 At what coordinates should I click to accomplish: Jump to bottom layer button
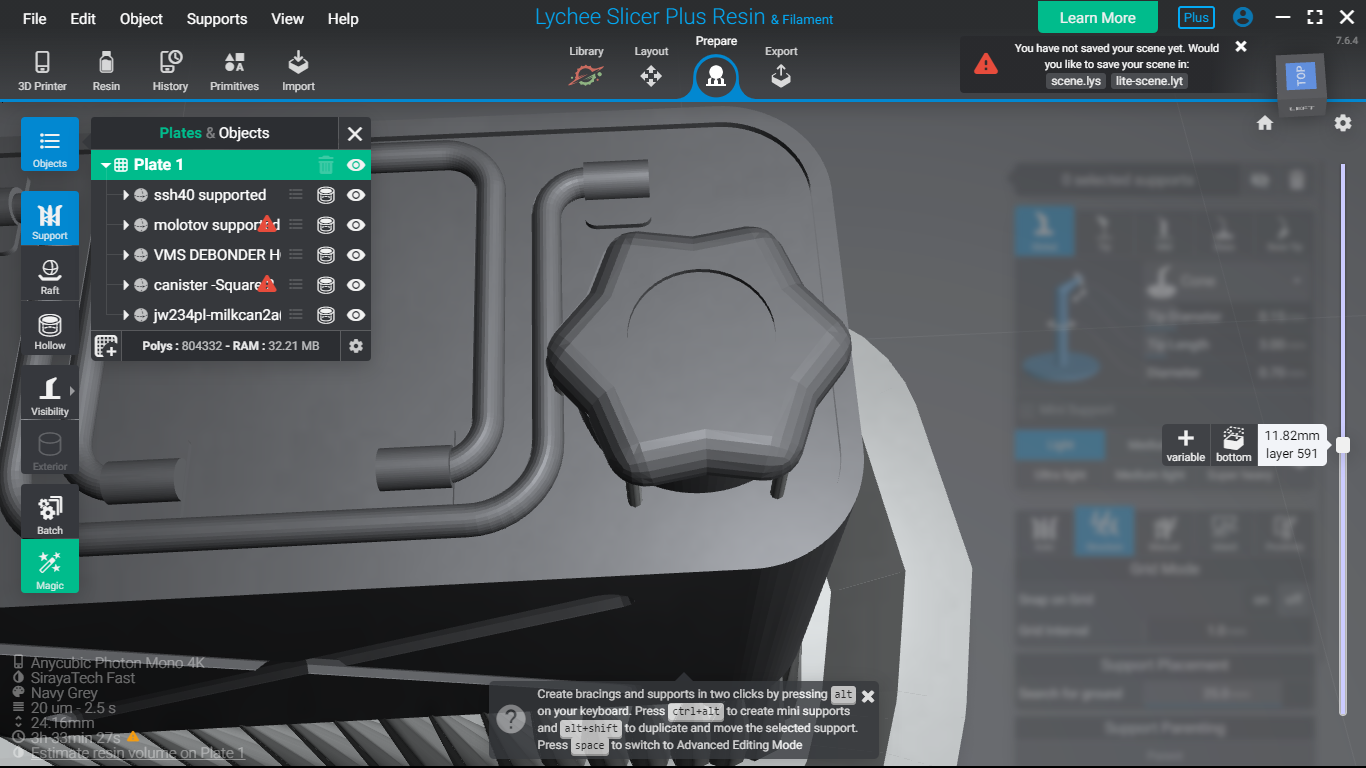[1234, 444]
